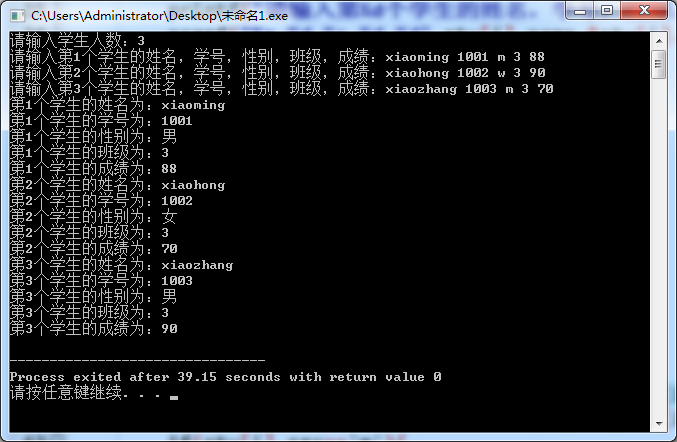Click the input text xiaohong 1002 w 3 90
The width and height of the screenshot is (677, 442).
coord(465,73)
